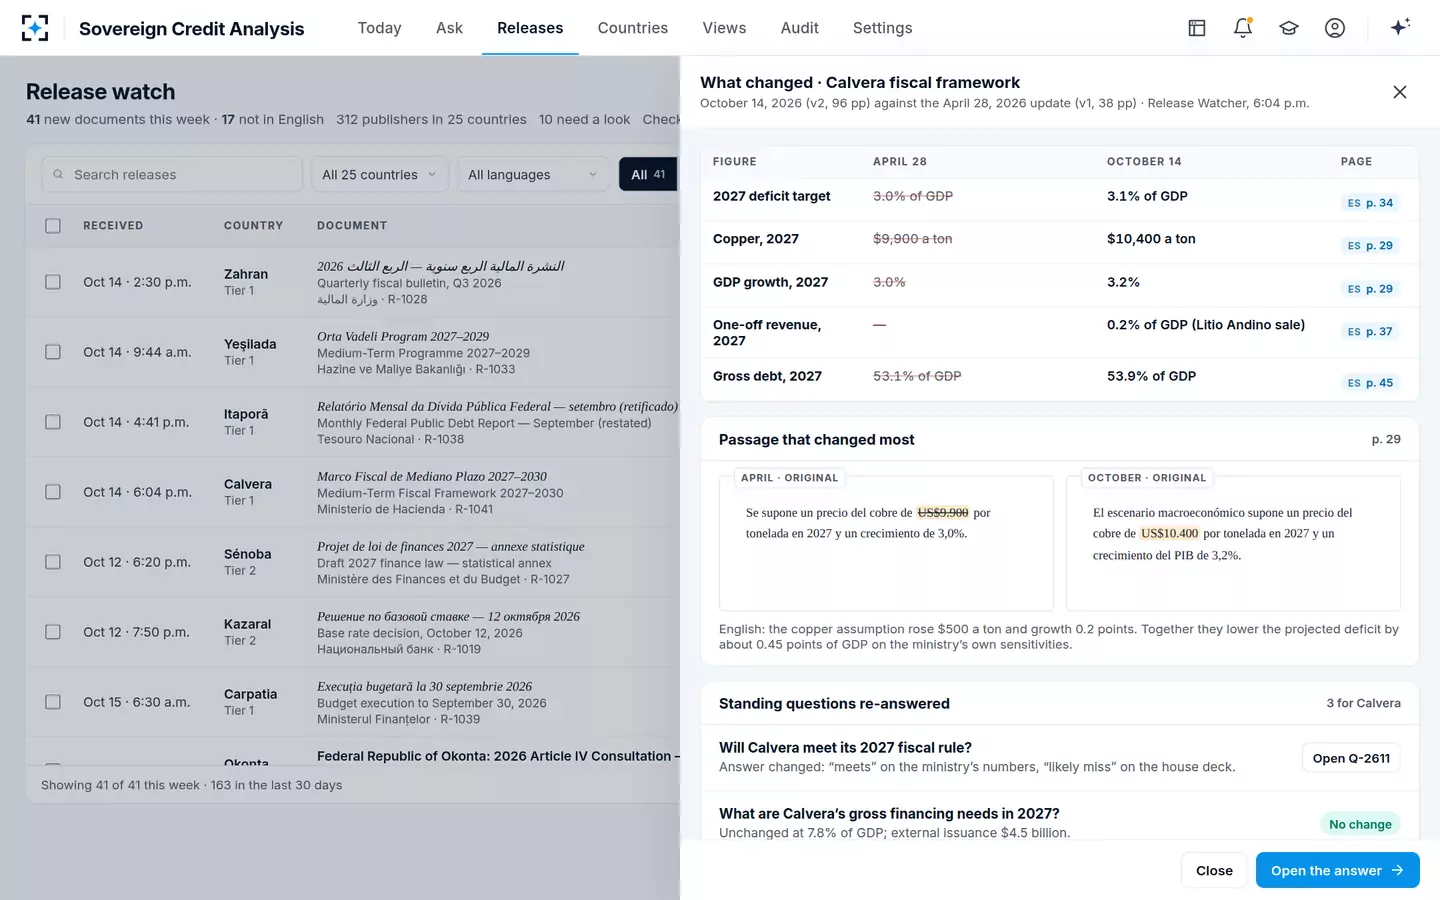Open the Projet de loi de finances document
The height and width of the screenshot is (900, 1440).
pyautogui.click(x=451, y=547)
